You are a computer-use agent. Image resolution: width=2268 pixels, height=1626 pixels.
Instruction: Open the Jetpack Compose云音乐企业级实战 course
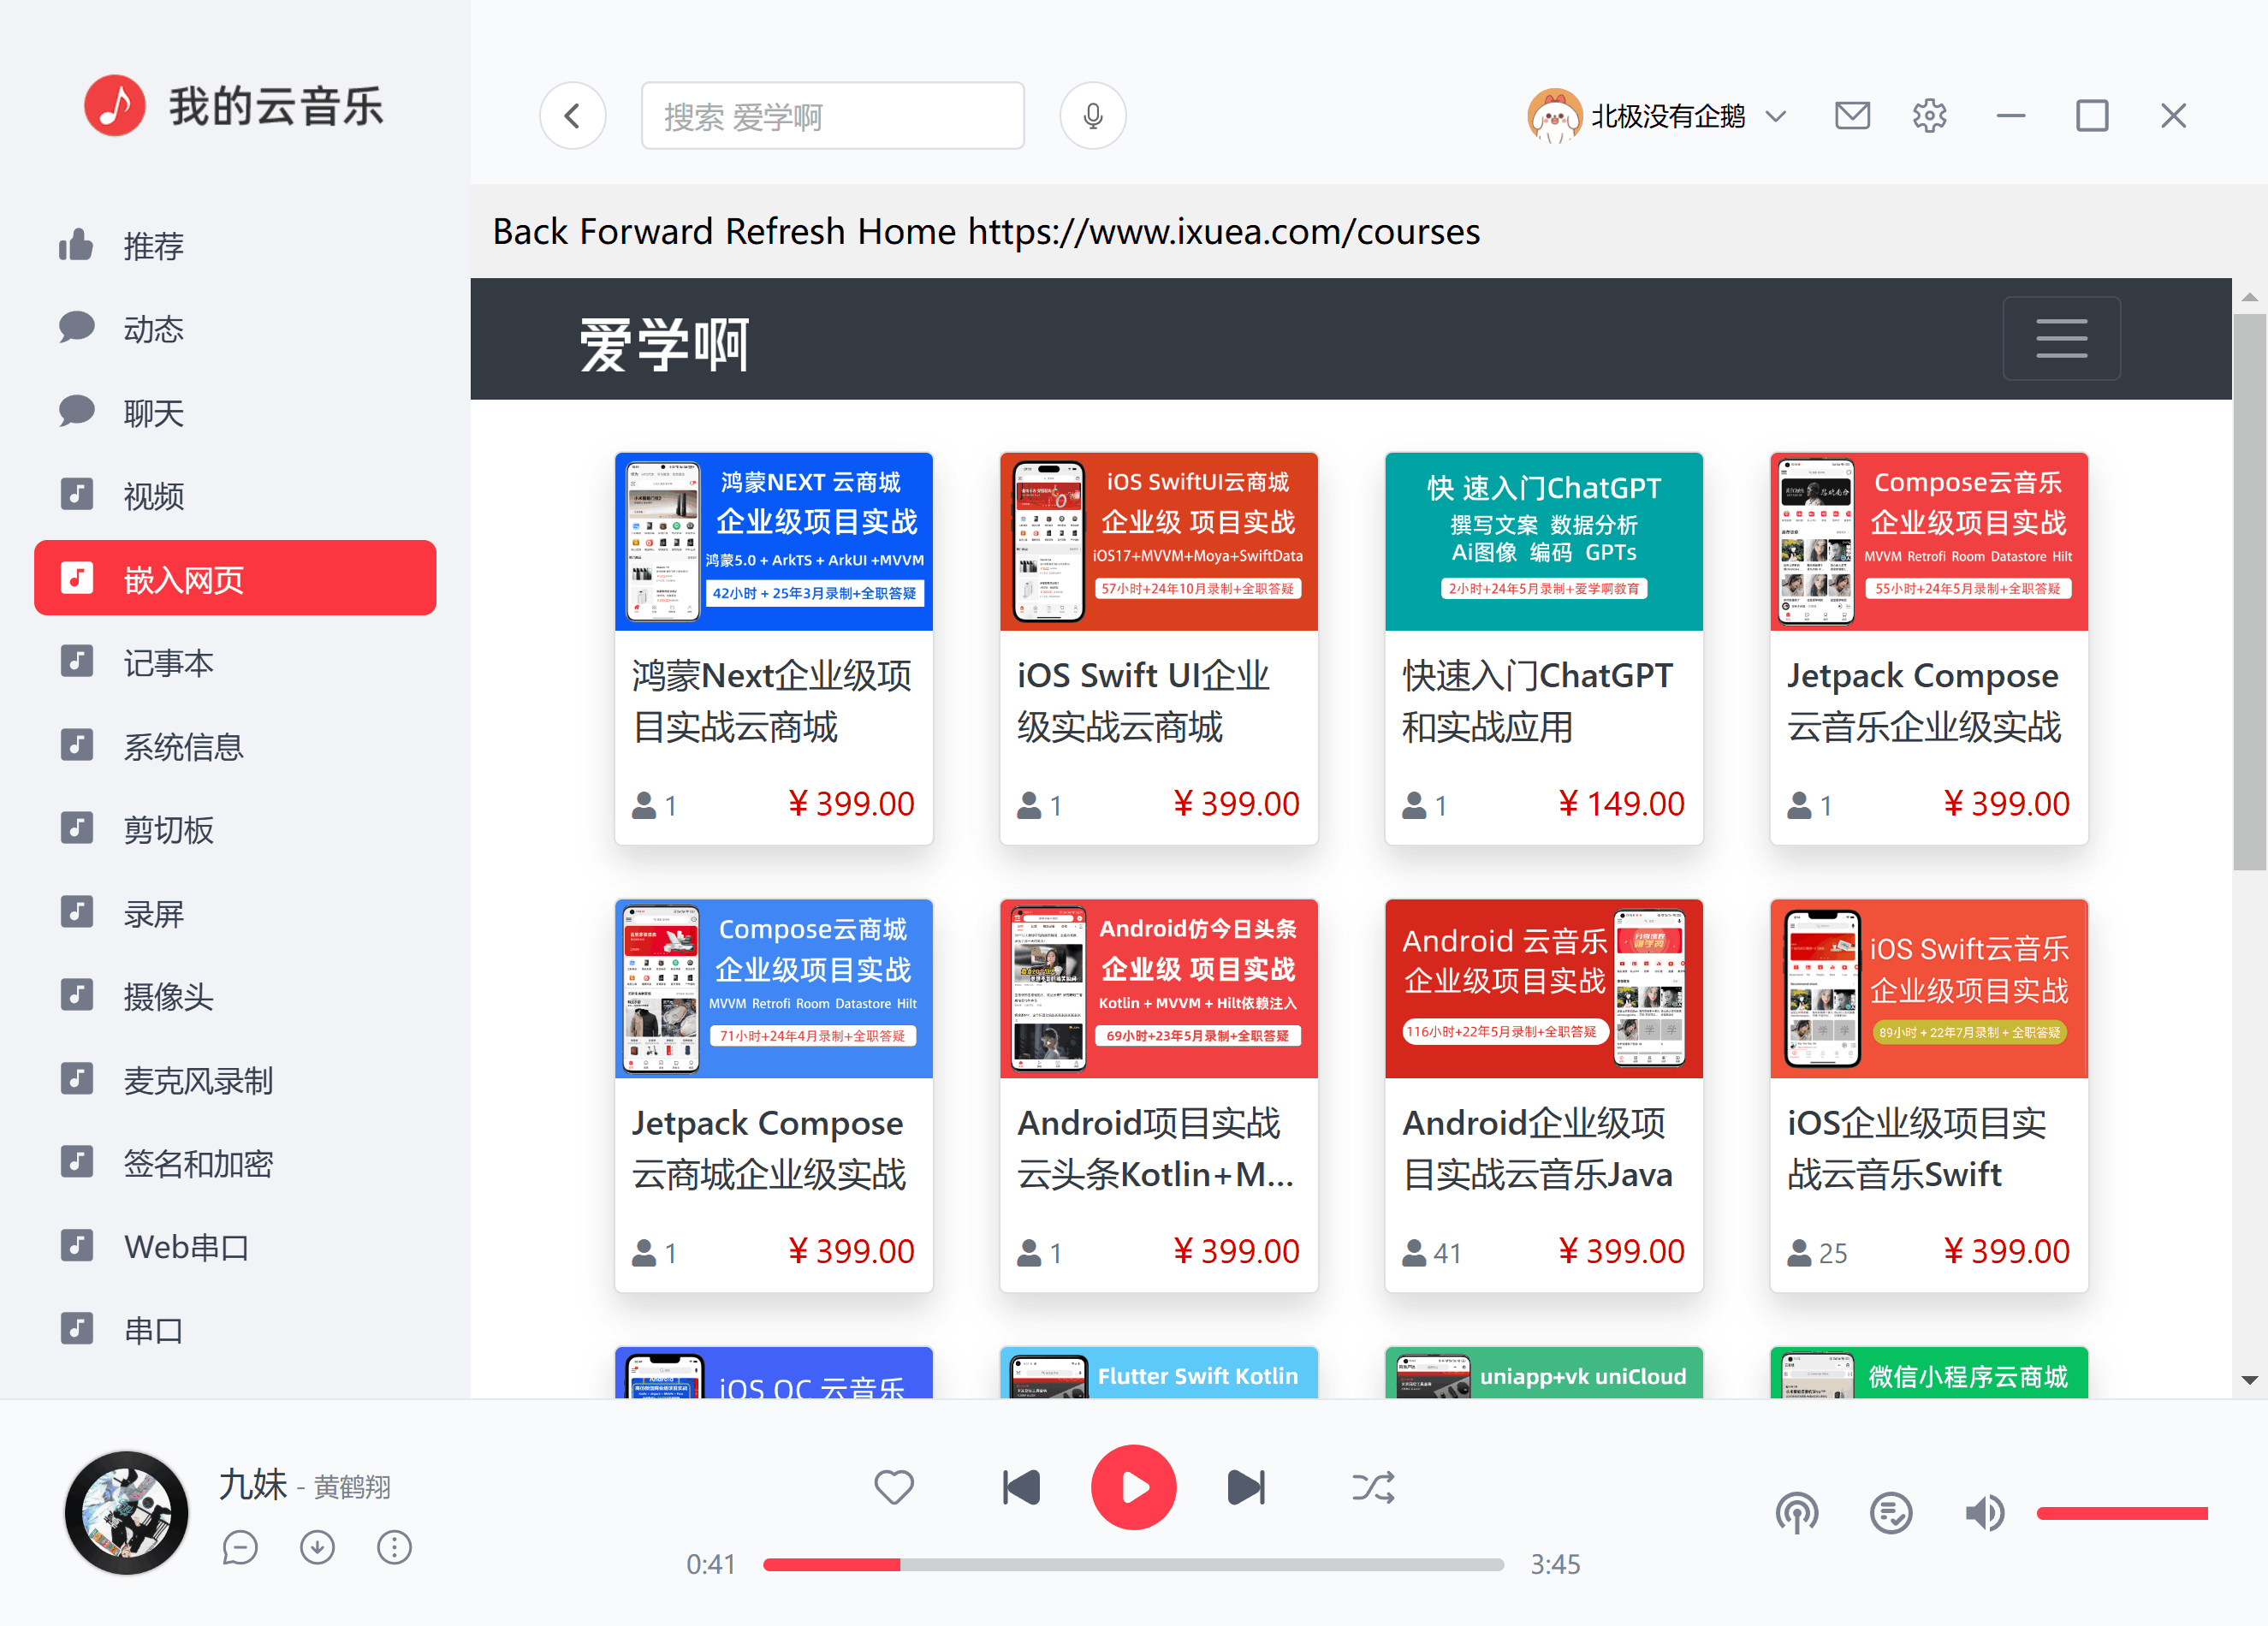click(x=1928, y=649)
